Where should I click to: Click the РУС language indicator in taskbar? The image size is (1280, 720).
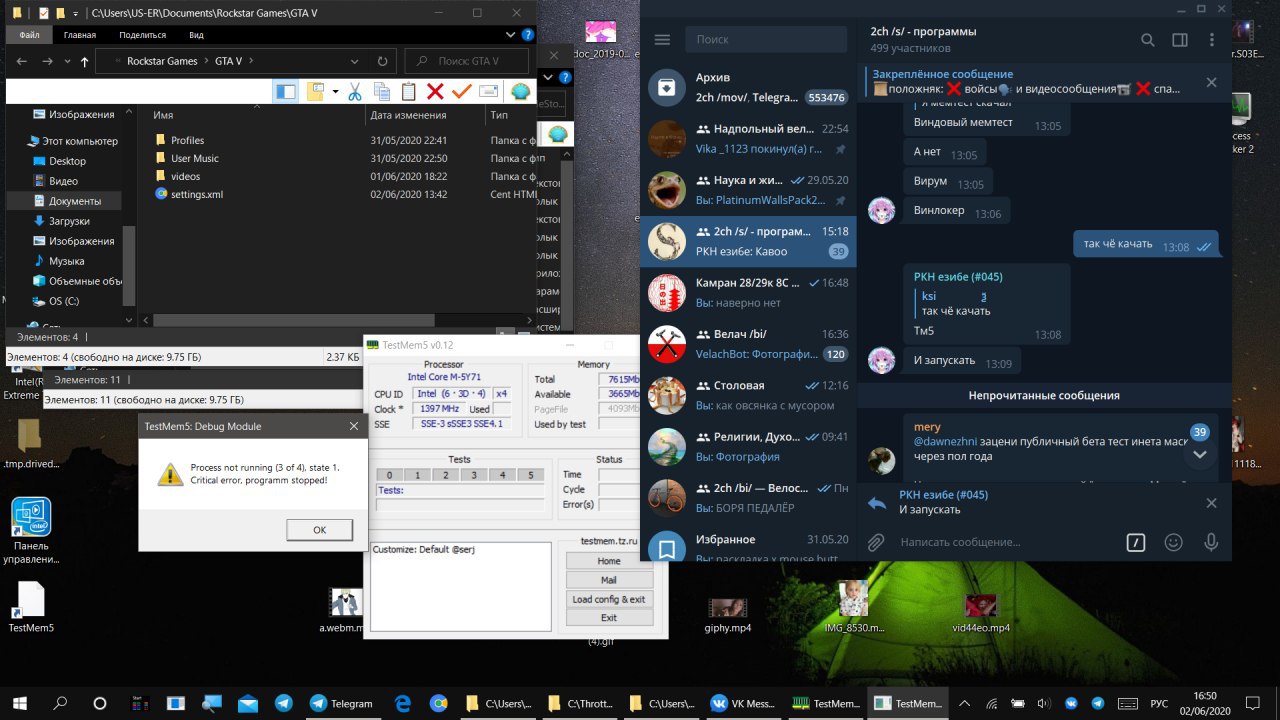(x=1159, y=703)
